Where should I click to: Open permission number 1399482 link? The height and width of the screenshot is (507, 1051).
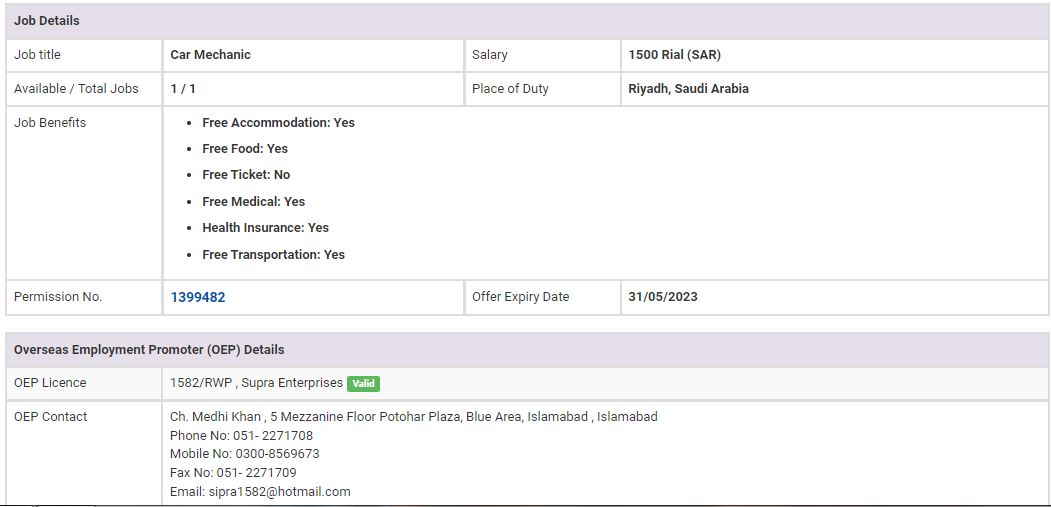pos(197,297)
